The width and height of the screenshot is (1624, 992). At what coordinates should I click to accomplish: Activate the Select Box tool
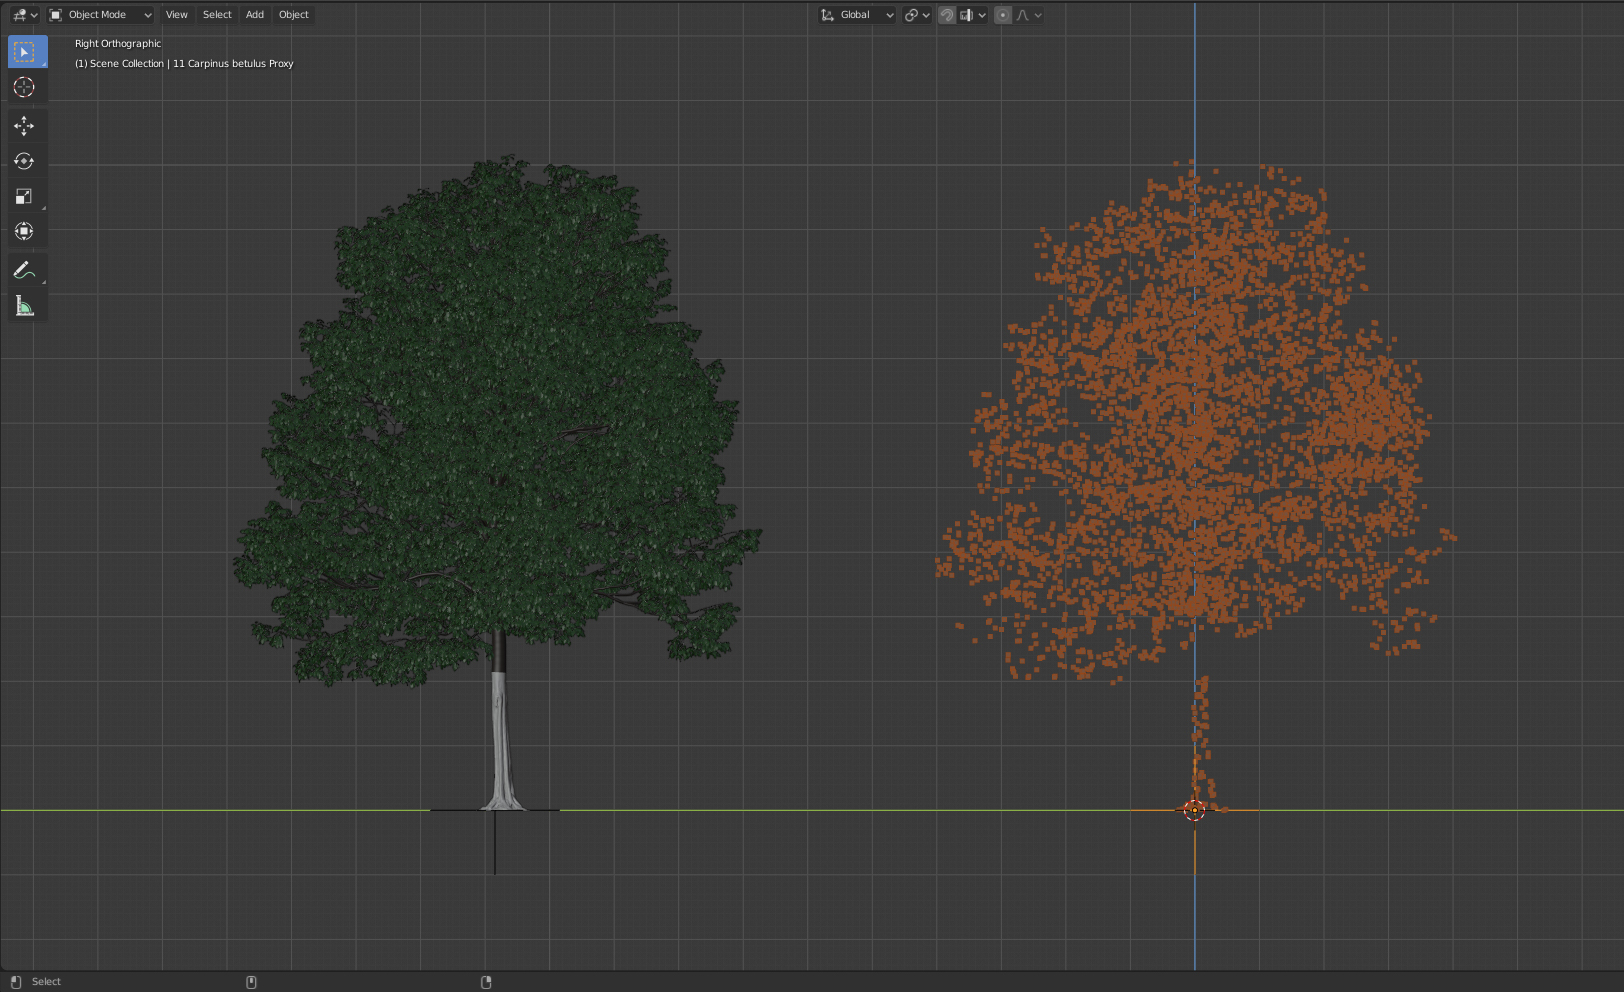click(25, 52)
